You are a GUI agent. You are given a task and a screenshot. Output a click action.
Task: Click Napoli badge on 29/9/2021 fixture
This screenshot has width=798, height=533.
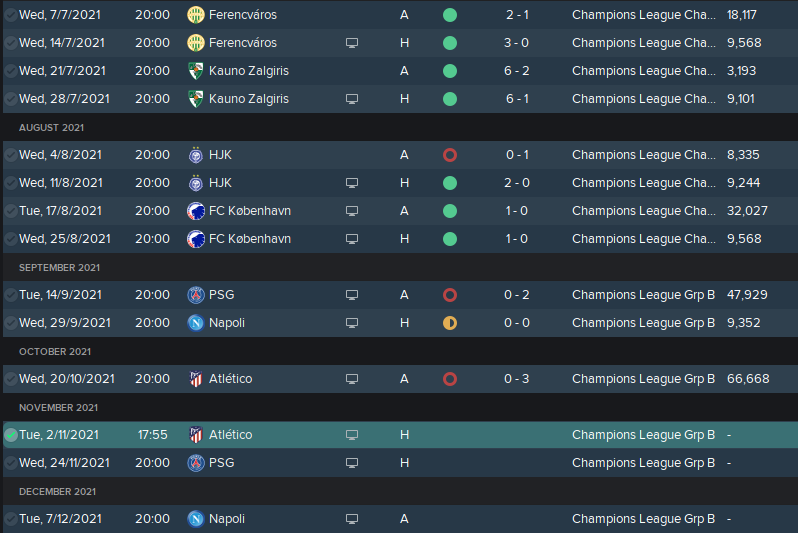coord(195,323)
